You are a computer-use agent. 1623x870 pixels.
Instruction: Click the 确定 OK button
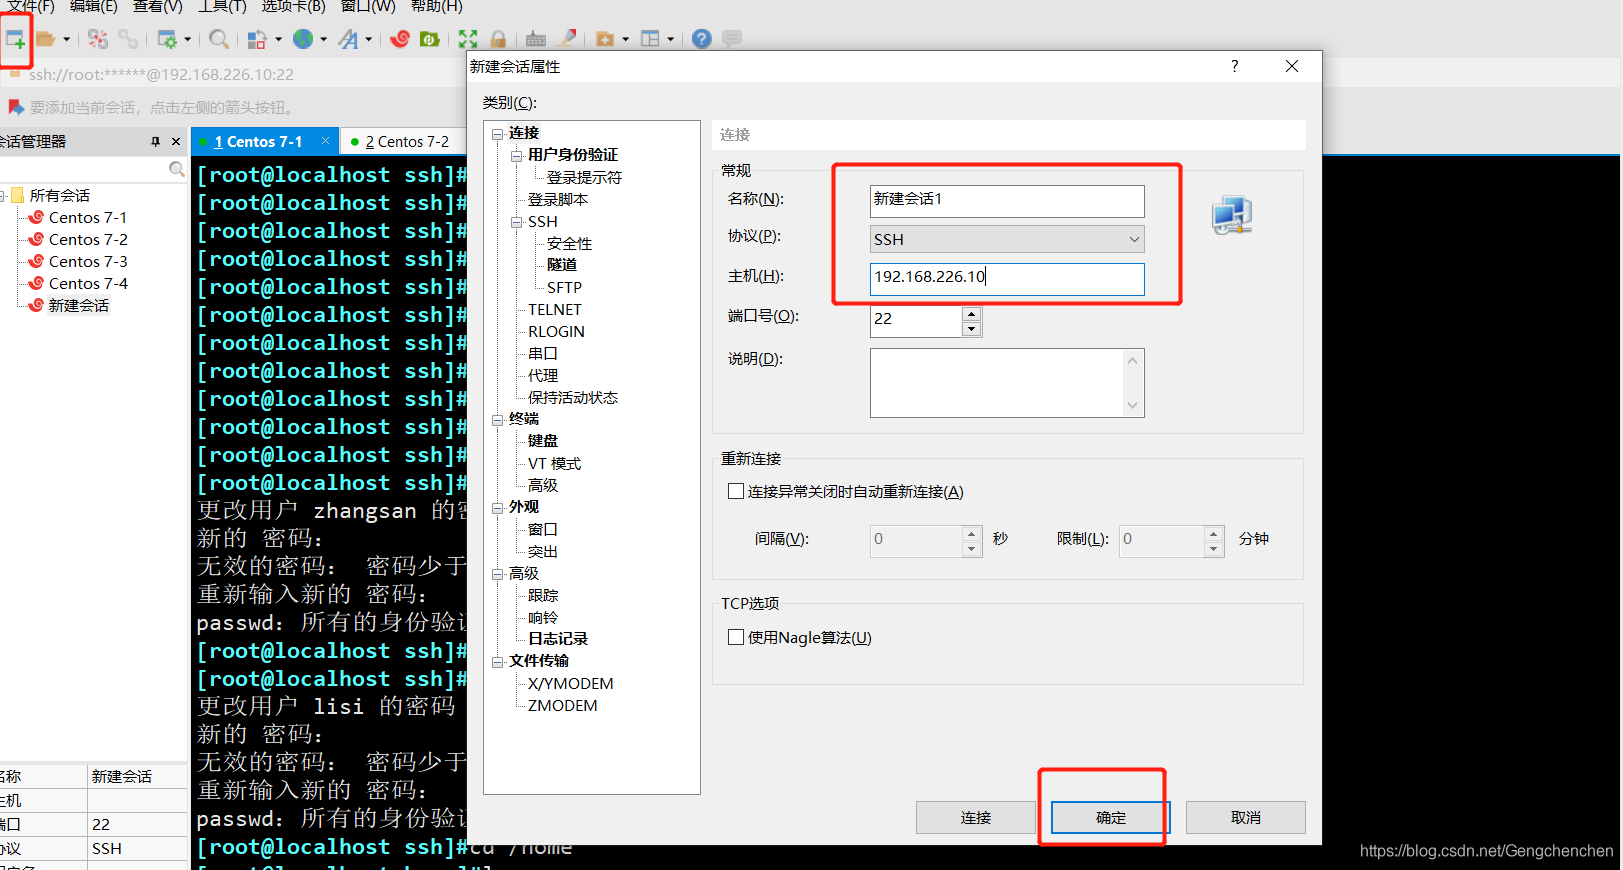[1111, 817]
